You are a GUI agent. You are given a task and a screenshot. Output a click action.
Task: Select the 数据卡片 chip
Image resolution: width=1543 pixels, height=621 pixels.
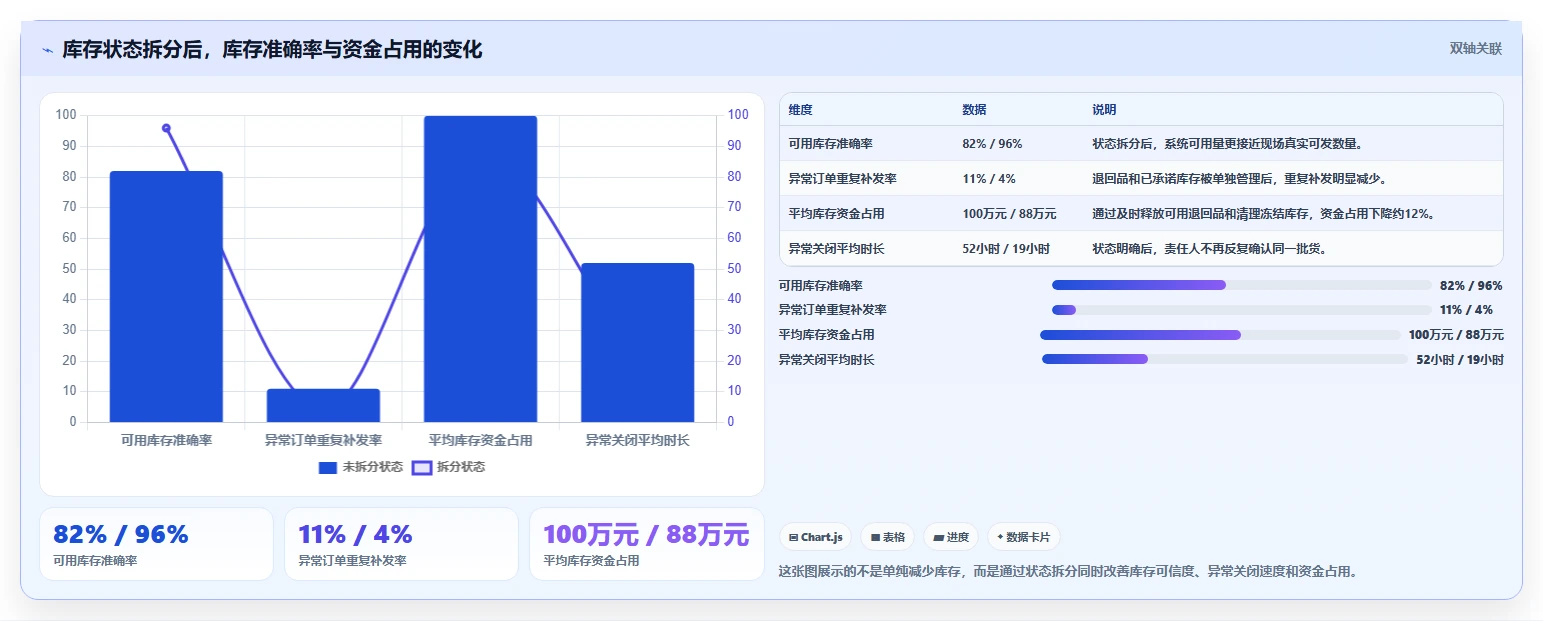1023,537
